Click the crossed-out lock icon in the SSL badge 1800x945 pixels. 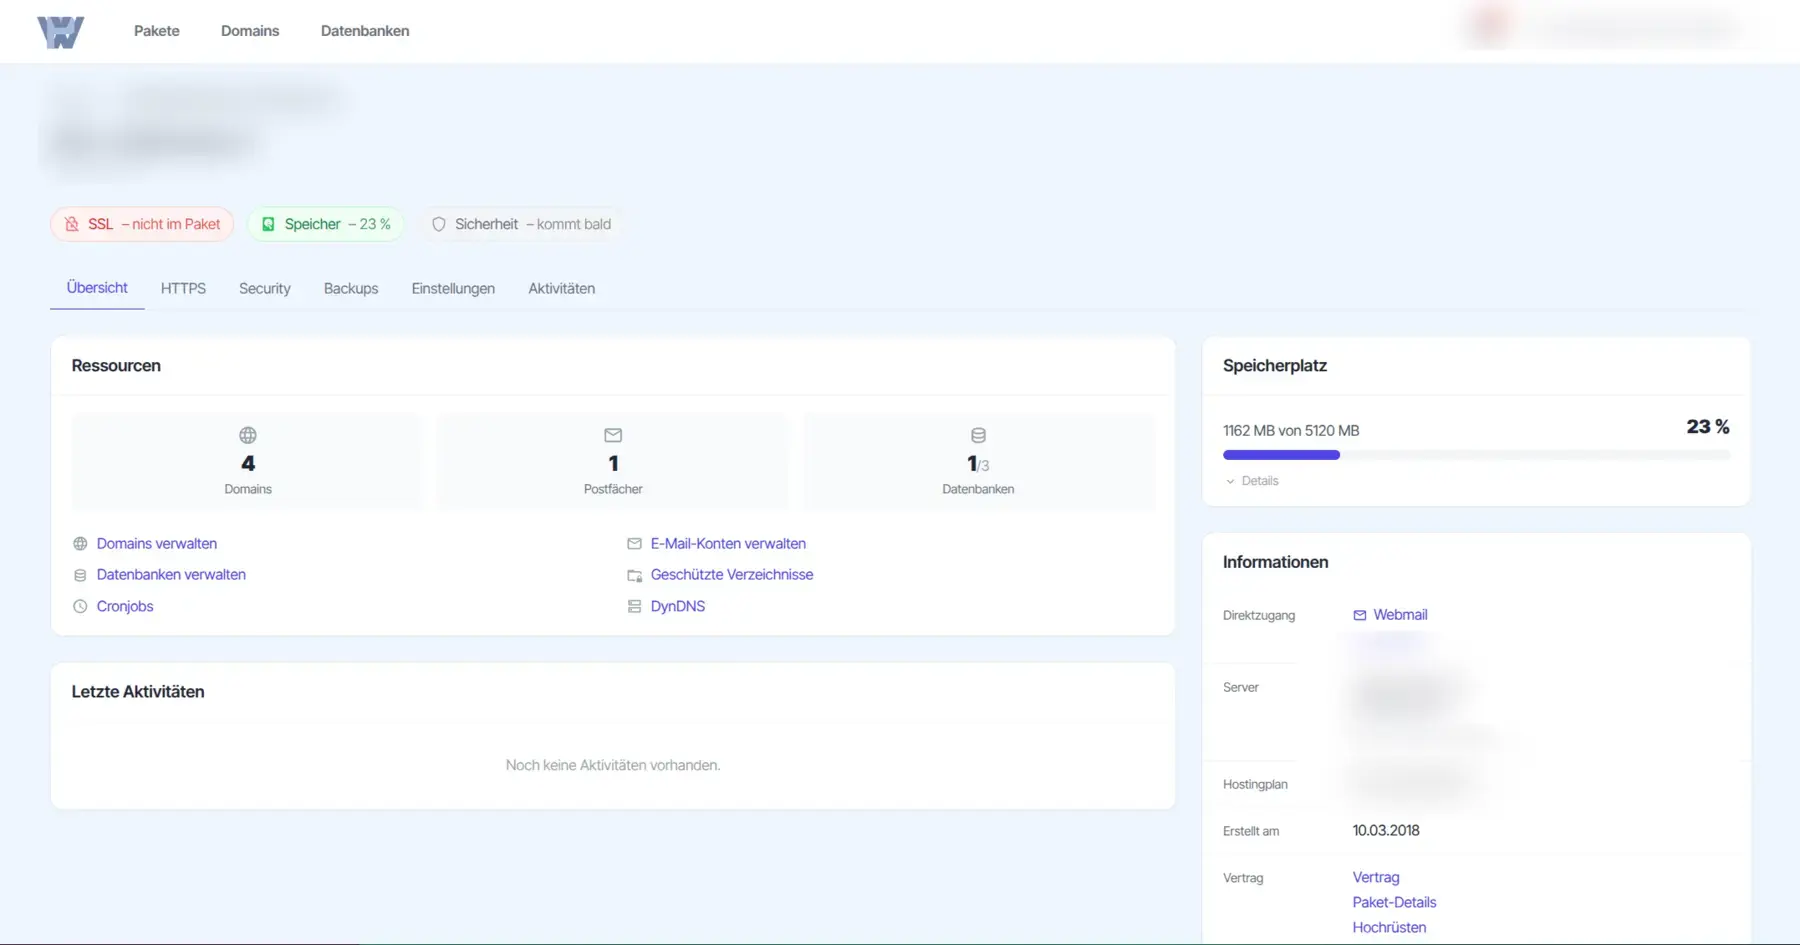72,224
